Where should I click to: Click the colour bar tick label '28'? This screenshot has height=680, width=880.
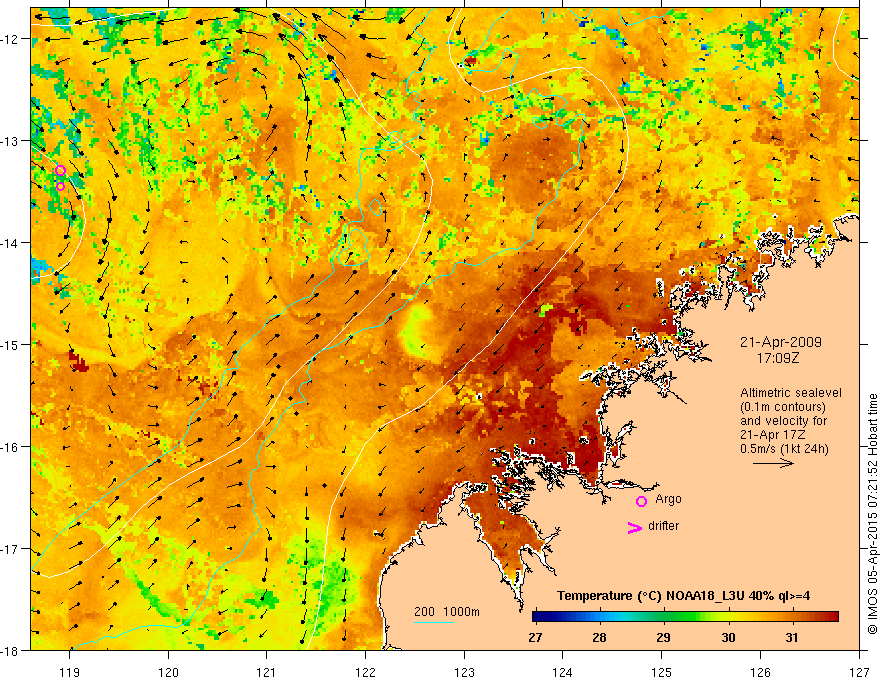(599, 638)
